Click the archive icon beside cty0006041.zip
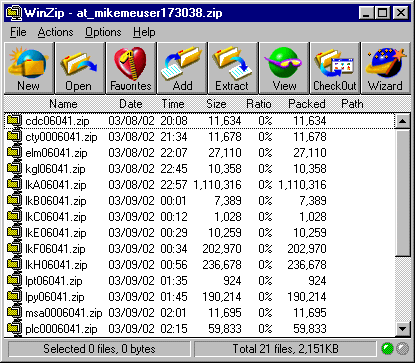This screenshot has width=415, height=363. point(14,136)
